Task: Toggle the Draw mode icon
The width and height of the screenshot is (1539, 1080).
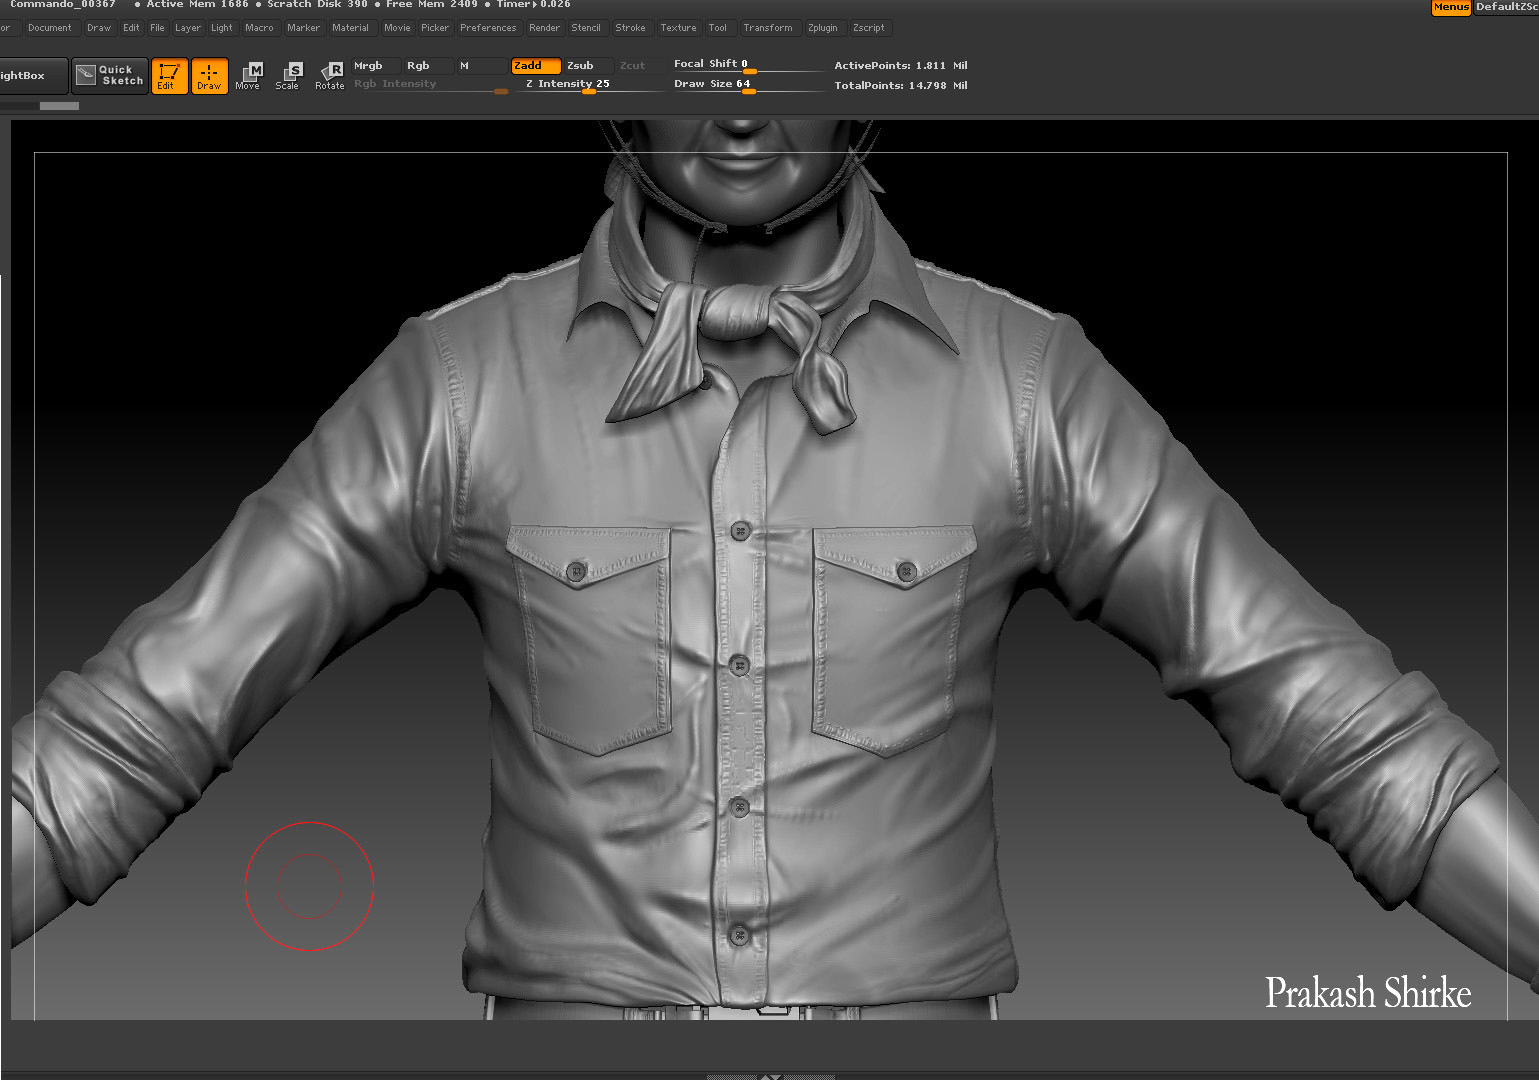Action: pos(209,76)
